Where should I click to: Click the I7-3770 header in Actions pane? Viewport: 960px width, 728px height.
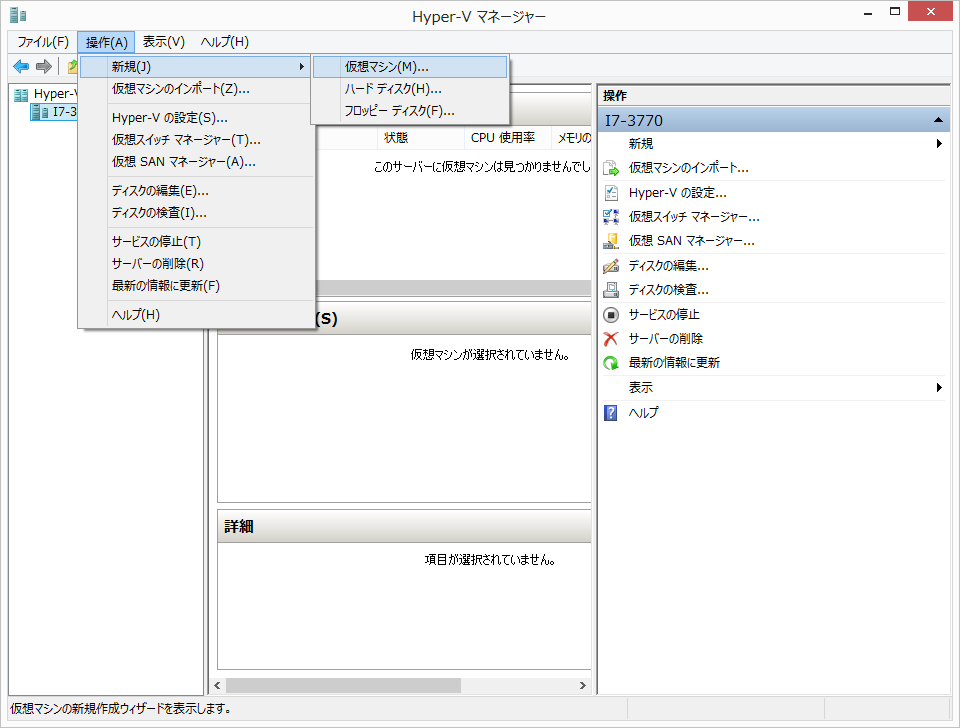774,120
